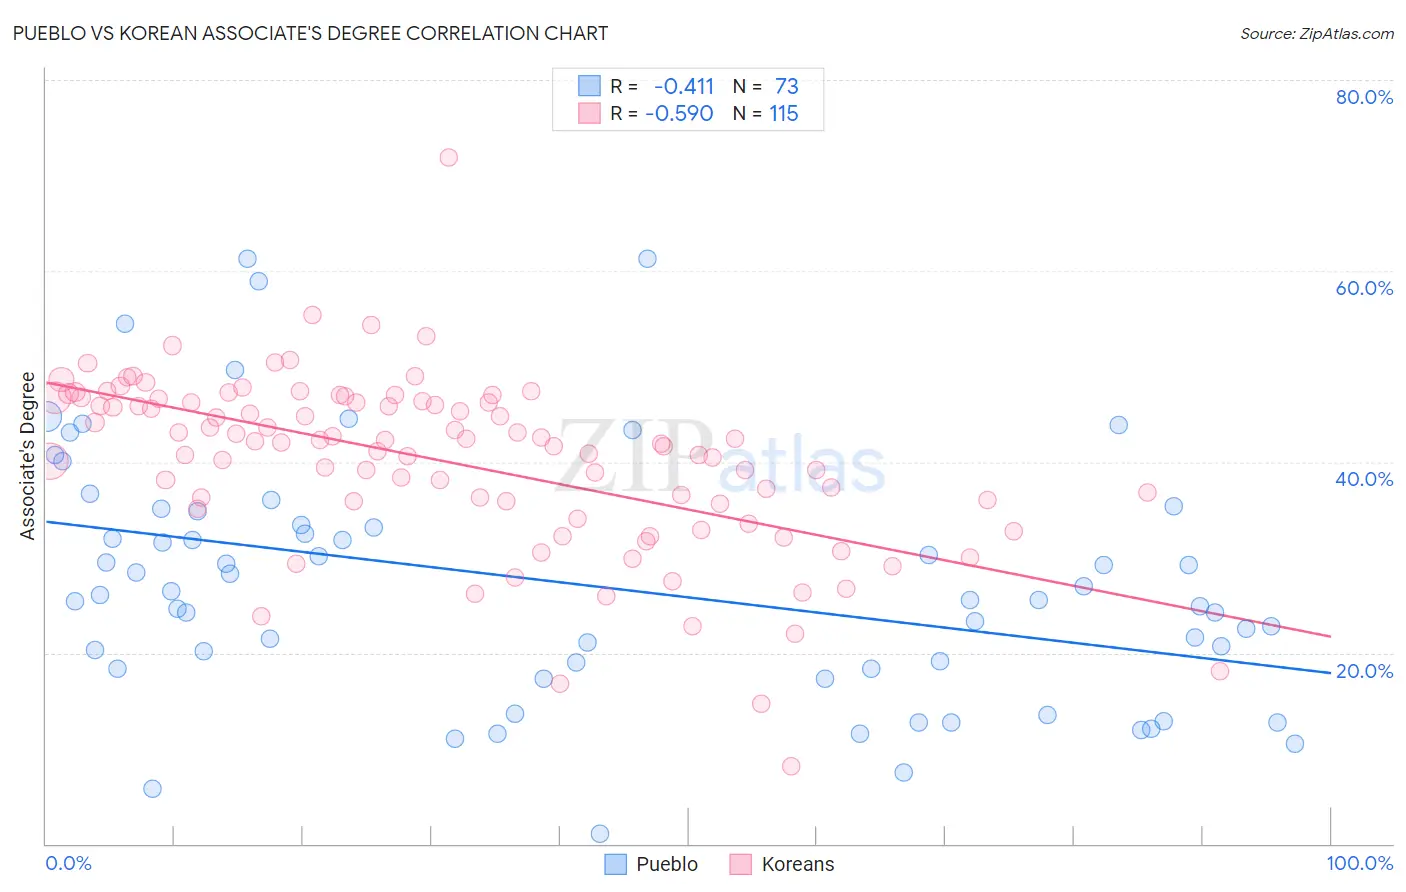Select the Pueblo legend label
Screen dimensions: 1406x892
667,864
